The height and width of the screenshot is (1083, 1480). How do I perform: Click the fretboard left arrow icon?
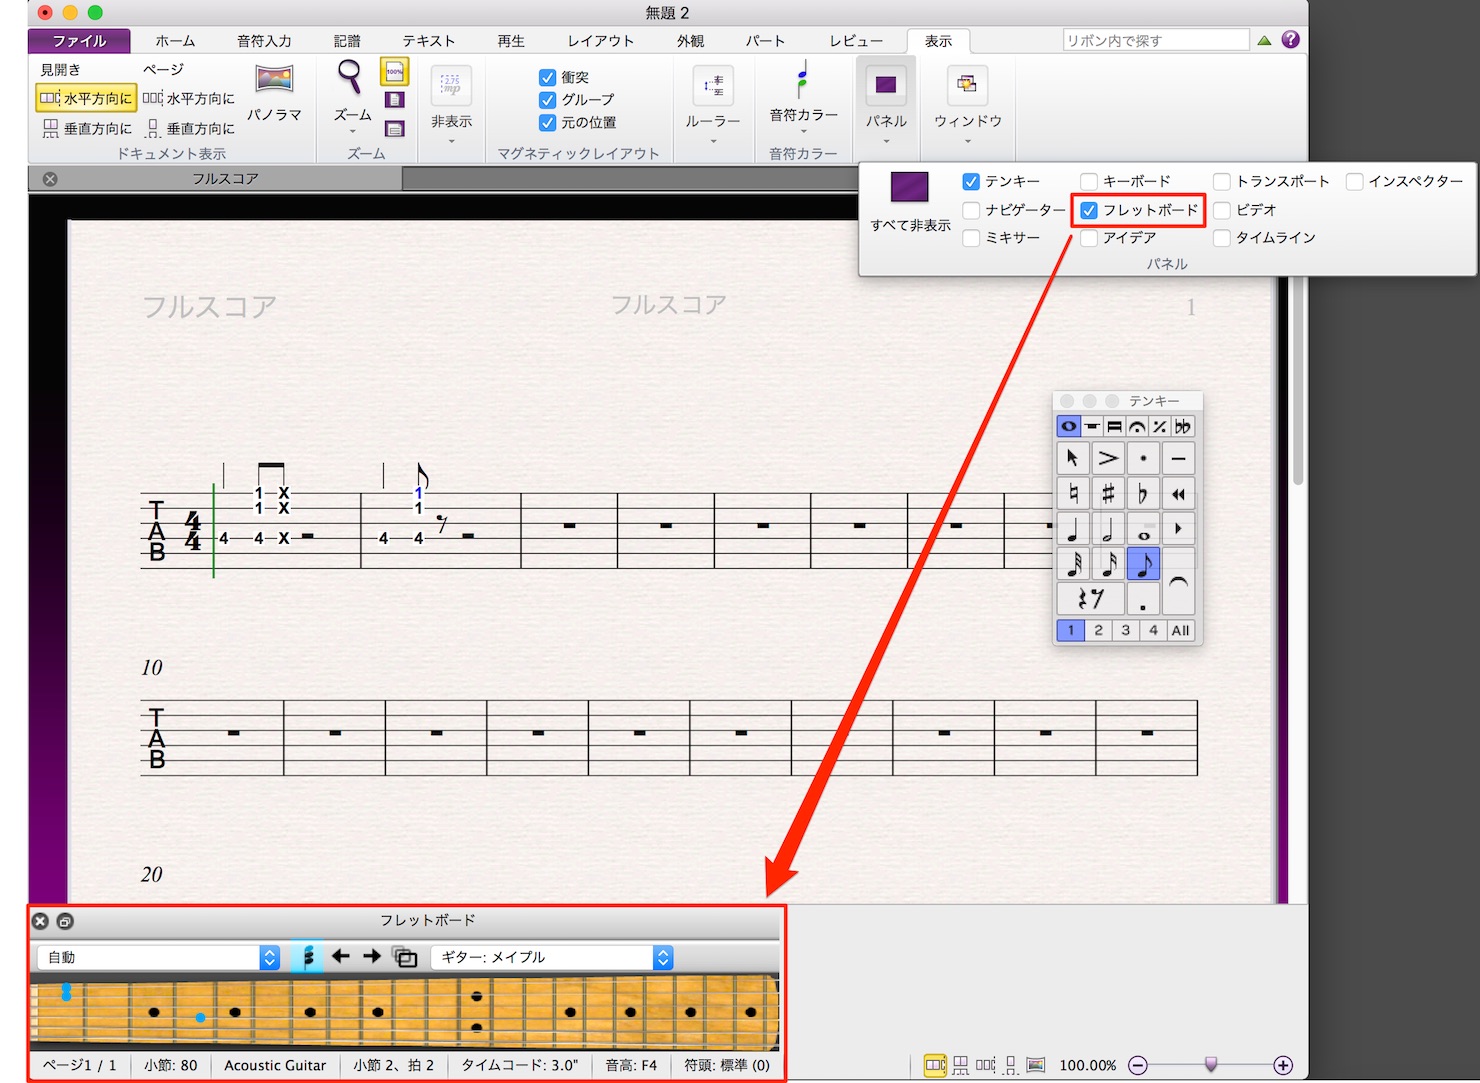pyautogui.click(x=341, y=957)
